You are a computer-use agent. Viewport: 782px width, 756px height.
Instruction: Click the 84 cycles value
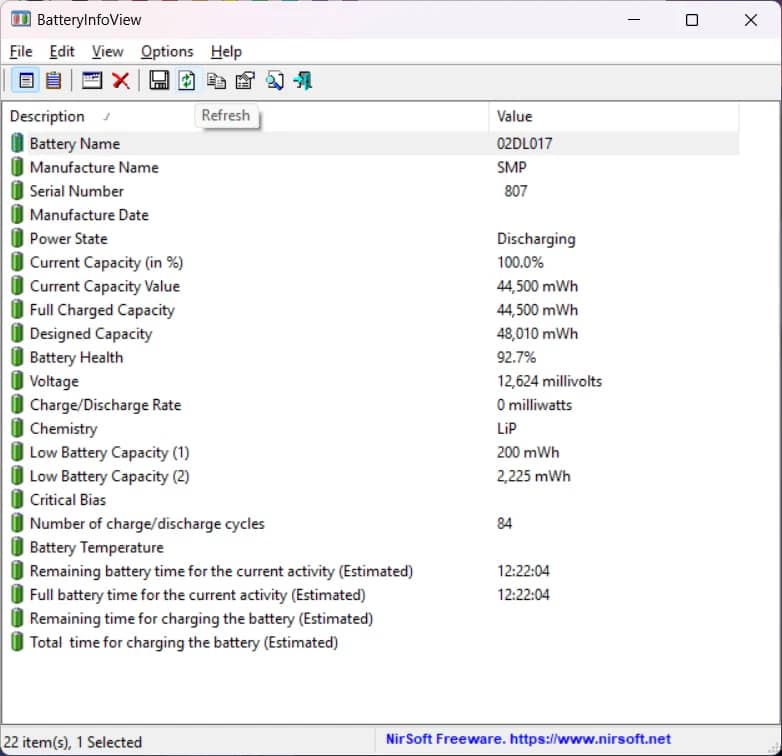point(504,523)
